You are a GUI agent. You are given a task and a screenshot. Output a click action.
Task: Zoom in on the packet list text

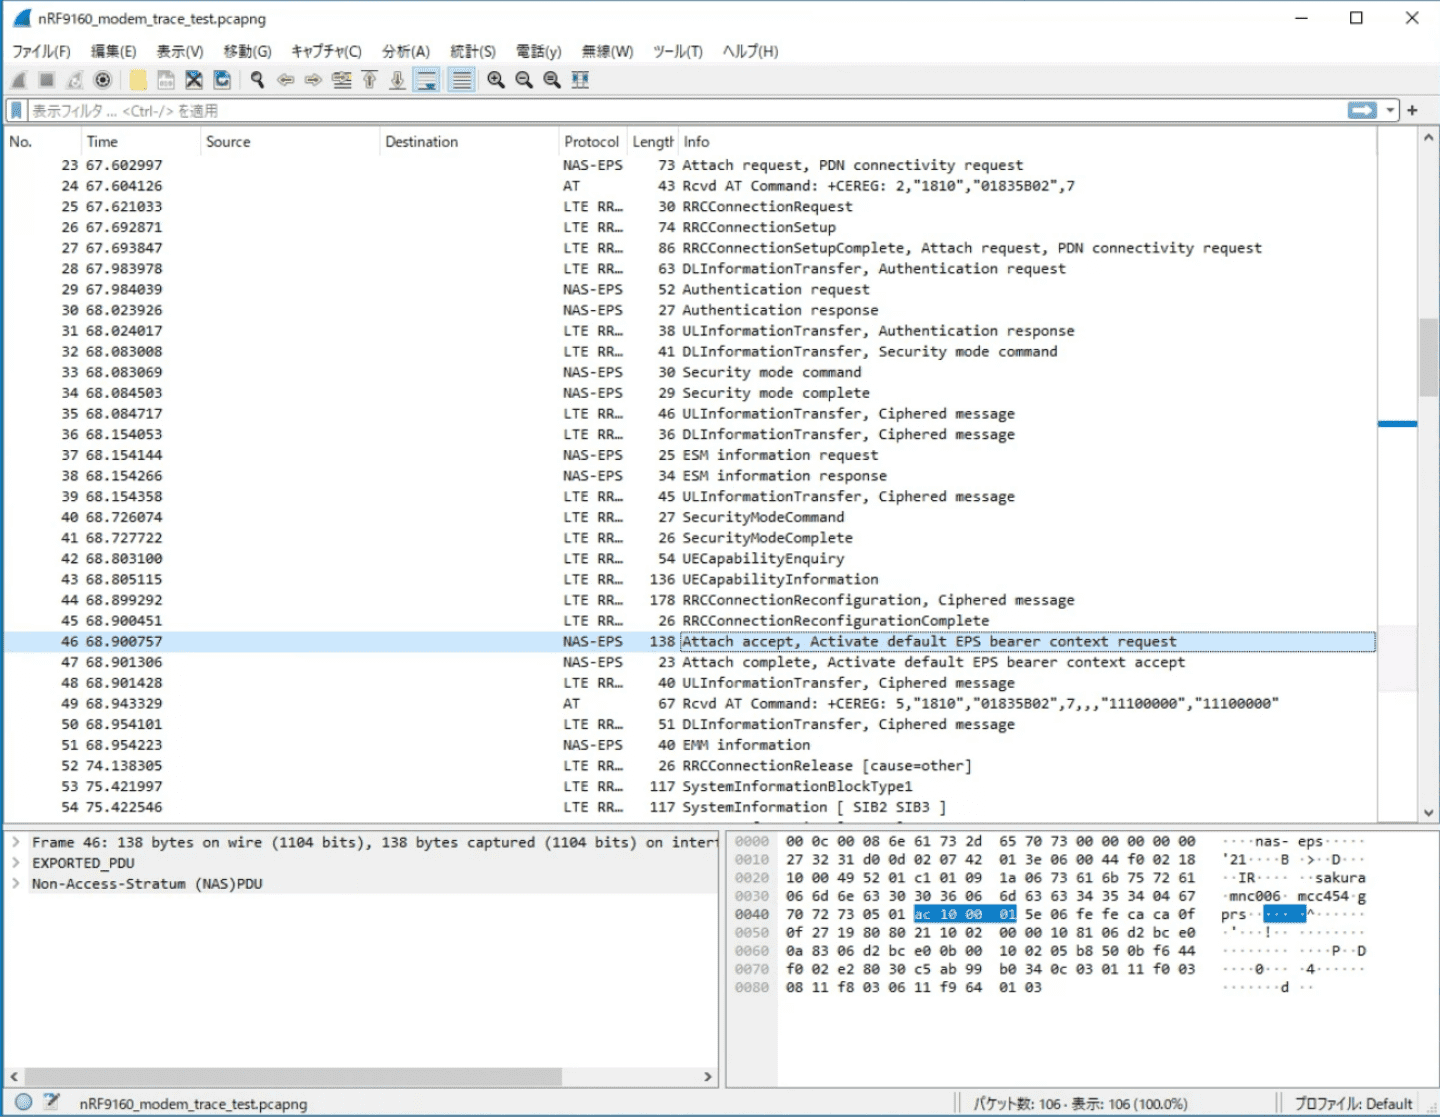point(496,80)
